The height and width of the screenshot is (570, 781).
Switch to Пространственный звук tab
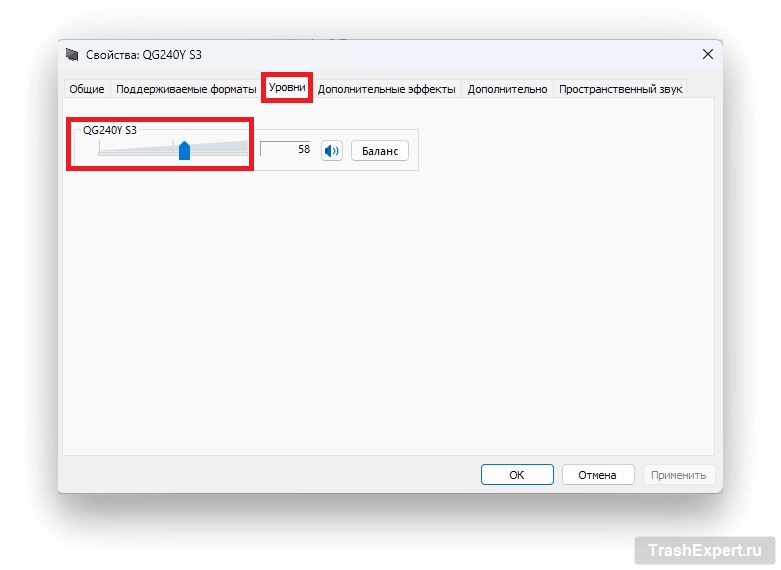(x=620, y=89)
